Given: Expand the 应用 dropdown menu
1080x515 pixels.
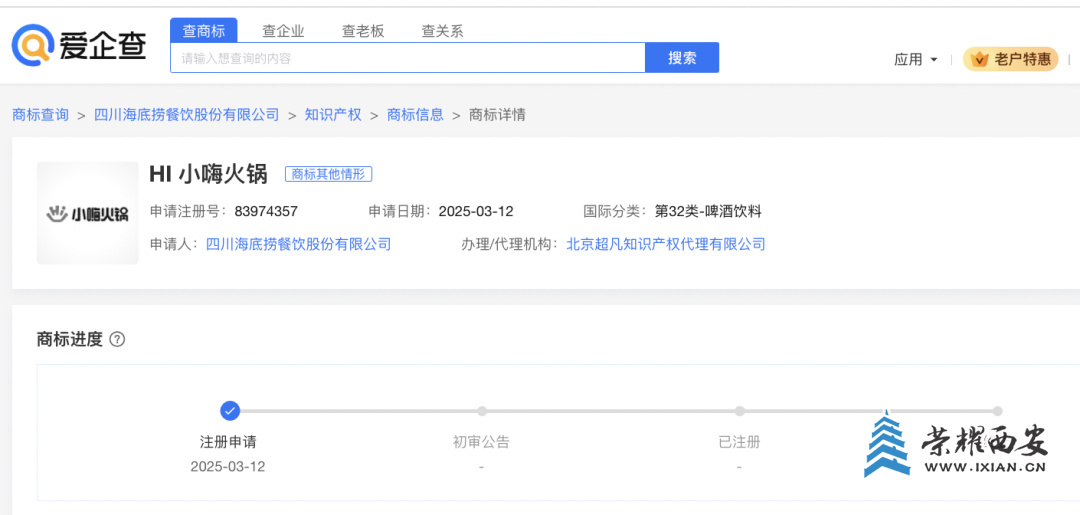Looking at the screenshot, I should coord(915,60).
